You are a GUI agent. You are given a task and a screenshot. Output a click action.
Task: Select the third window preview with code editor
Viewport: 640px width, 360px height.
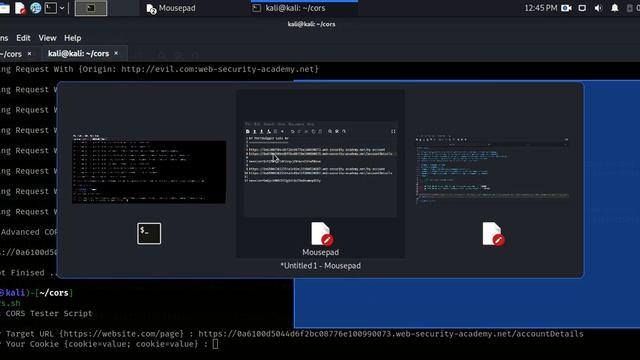(492, 169)
